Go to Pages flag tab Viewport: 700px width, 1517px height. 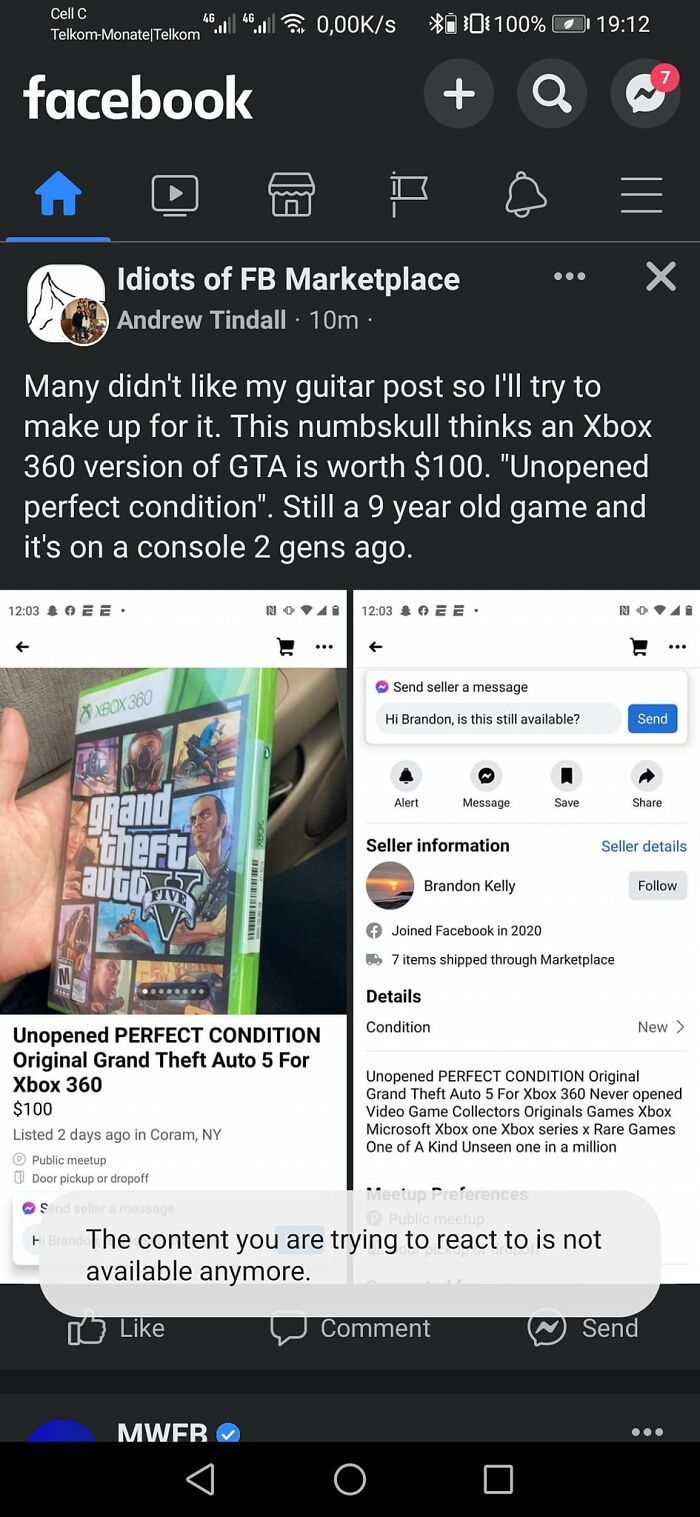pyautogui.click(x=408, y=194)
